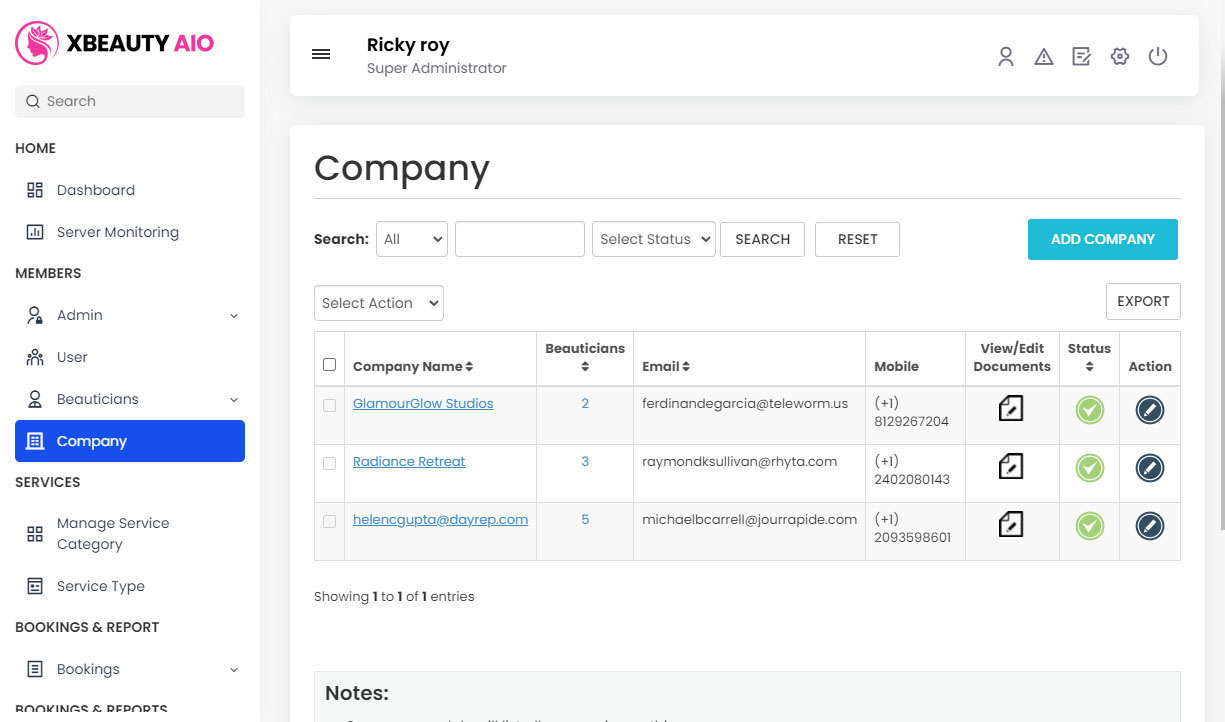Sort the table by Company Name
1225x722 pixels.
[x=411, y=366]
